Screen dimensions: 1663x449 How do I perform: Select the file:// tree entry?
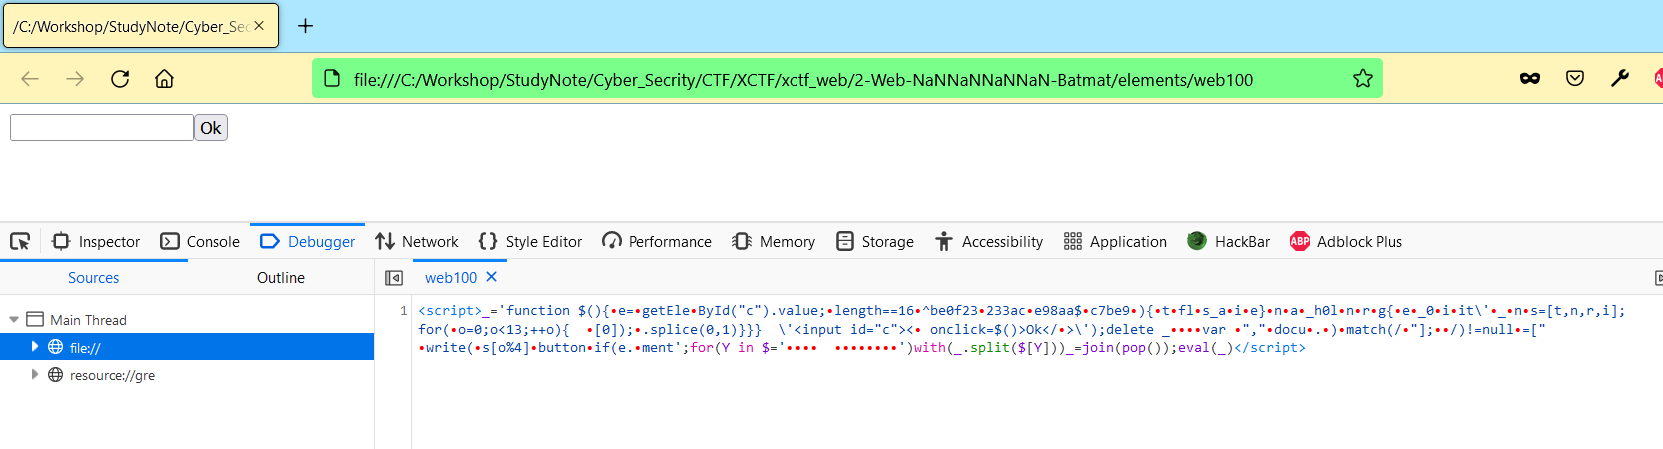[187, 347]
